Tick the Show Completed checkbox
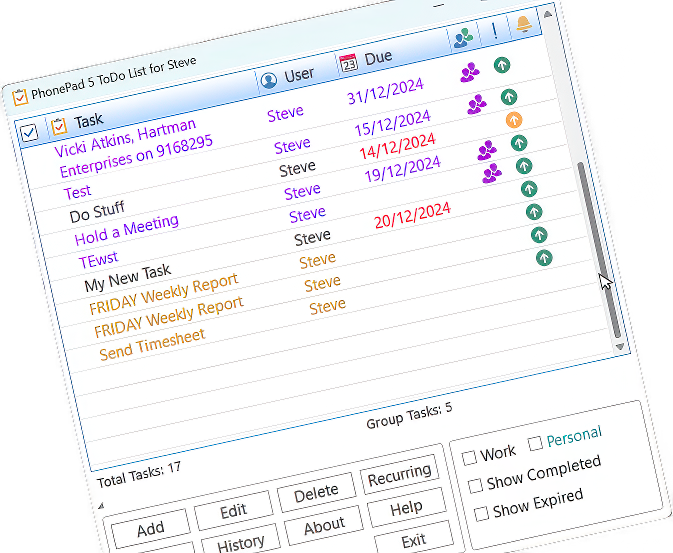 [x=475, y=486]
